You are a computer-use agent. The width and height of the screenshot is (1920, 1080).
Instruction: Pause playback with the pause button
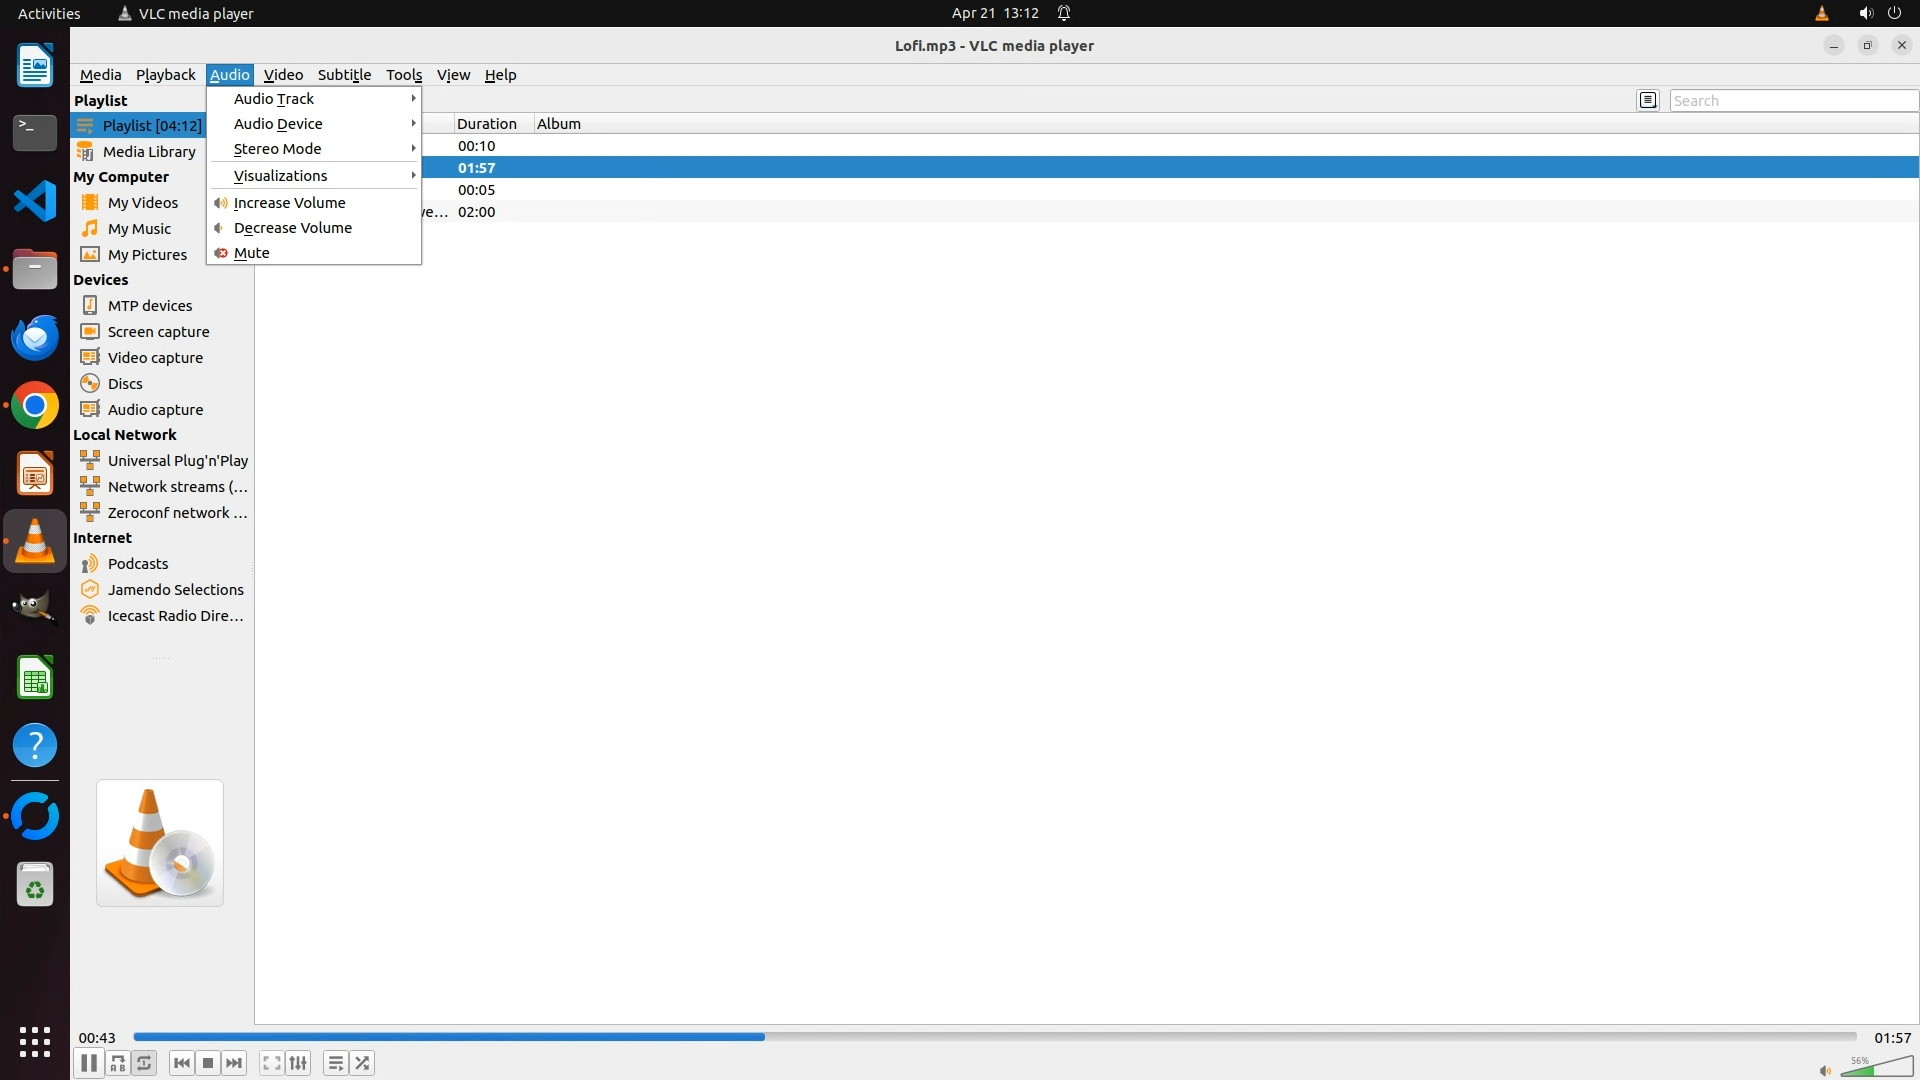(88, 1063)
